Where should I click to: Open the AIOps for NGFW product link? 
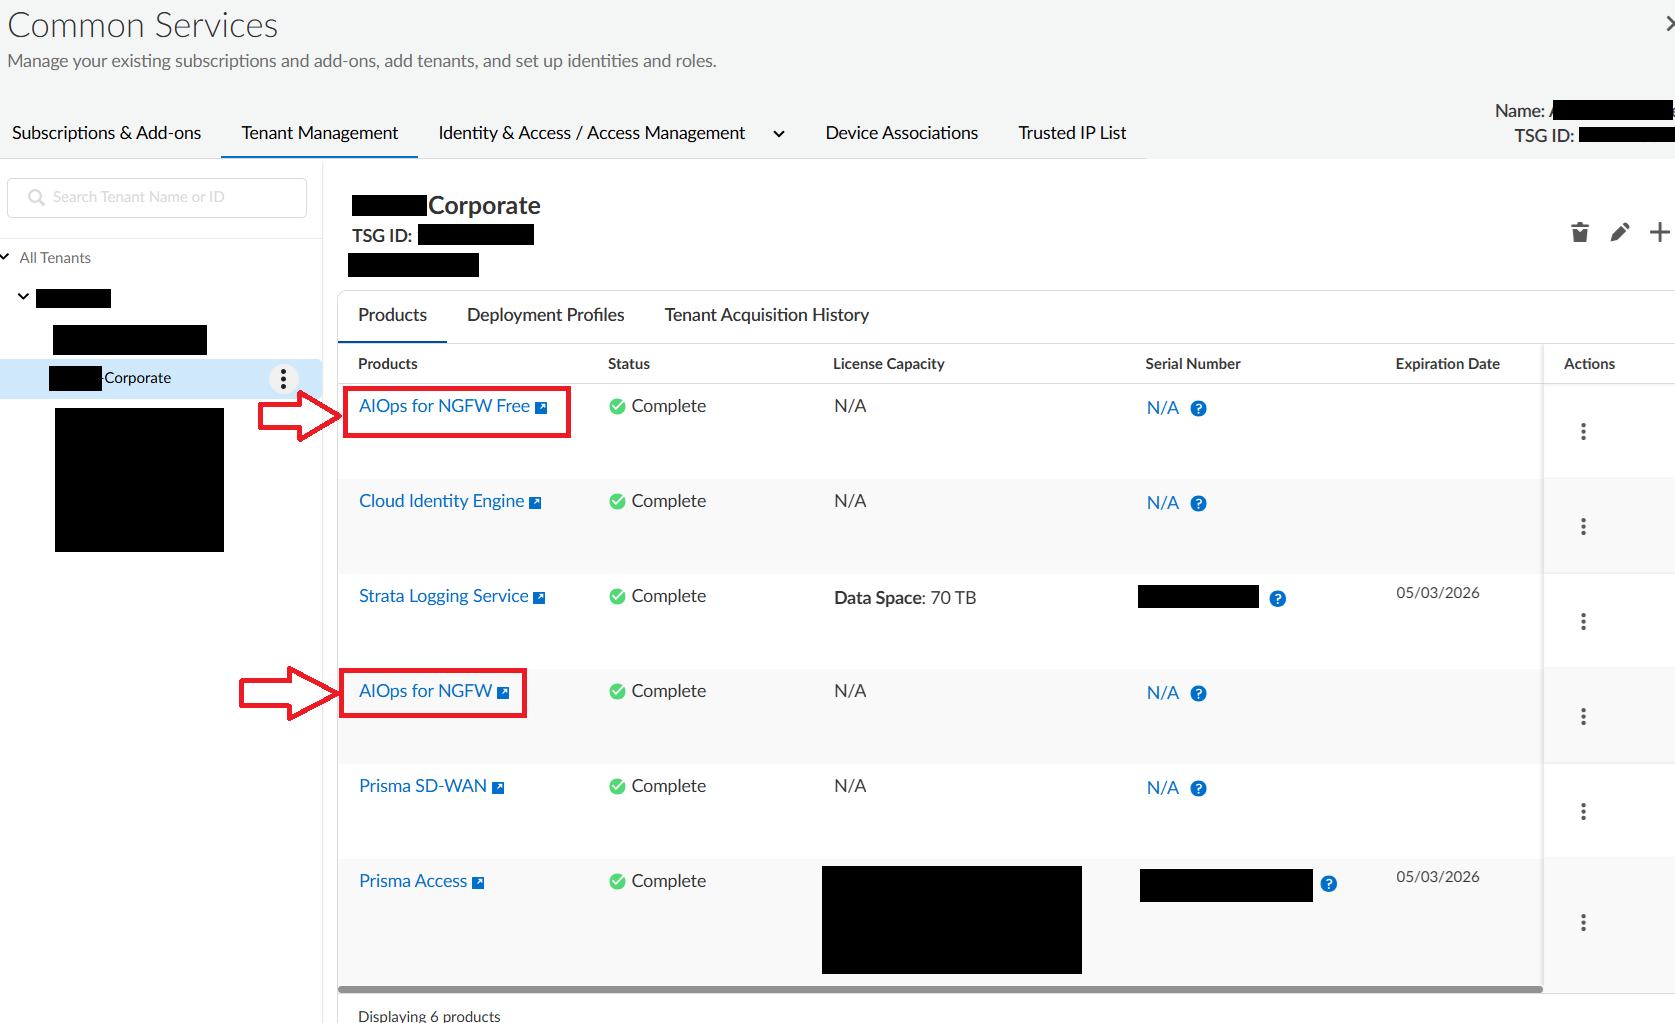click(x=425, y=691)
